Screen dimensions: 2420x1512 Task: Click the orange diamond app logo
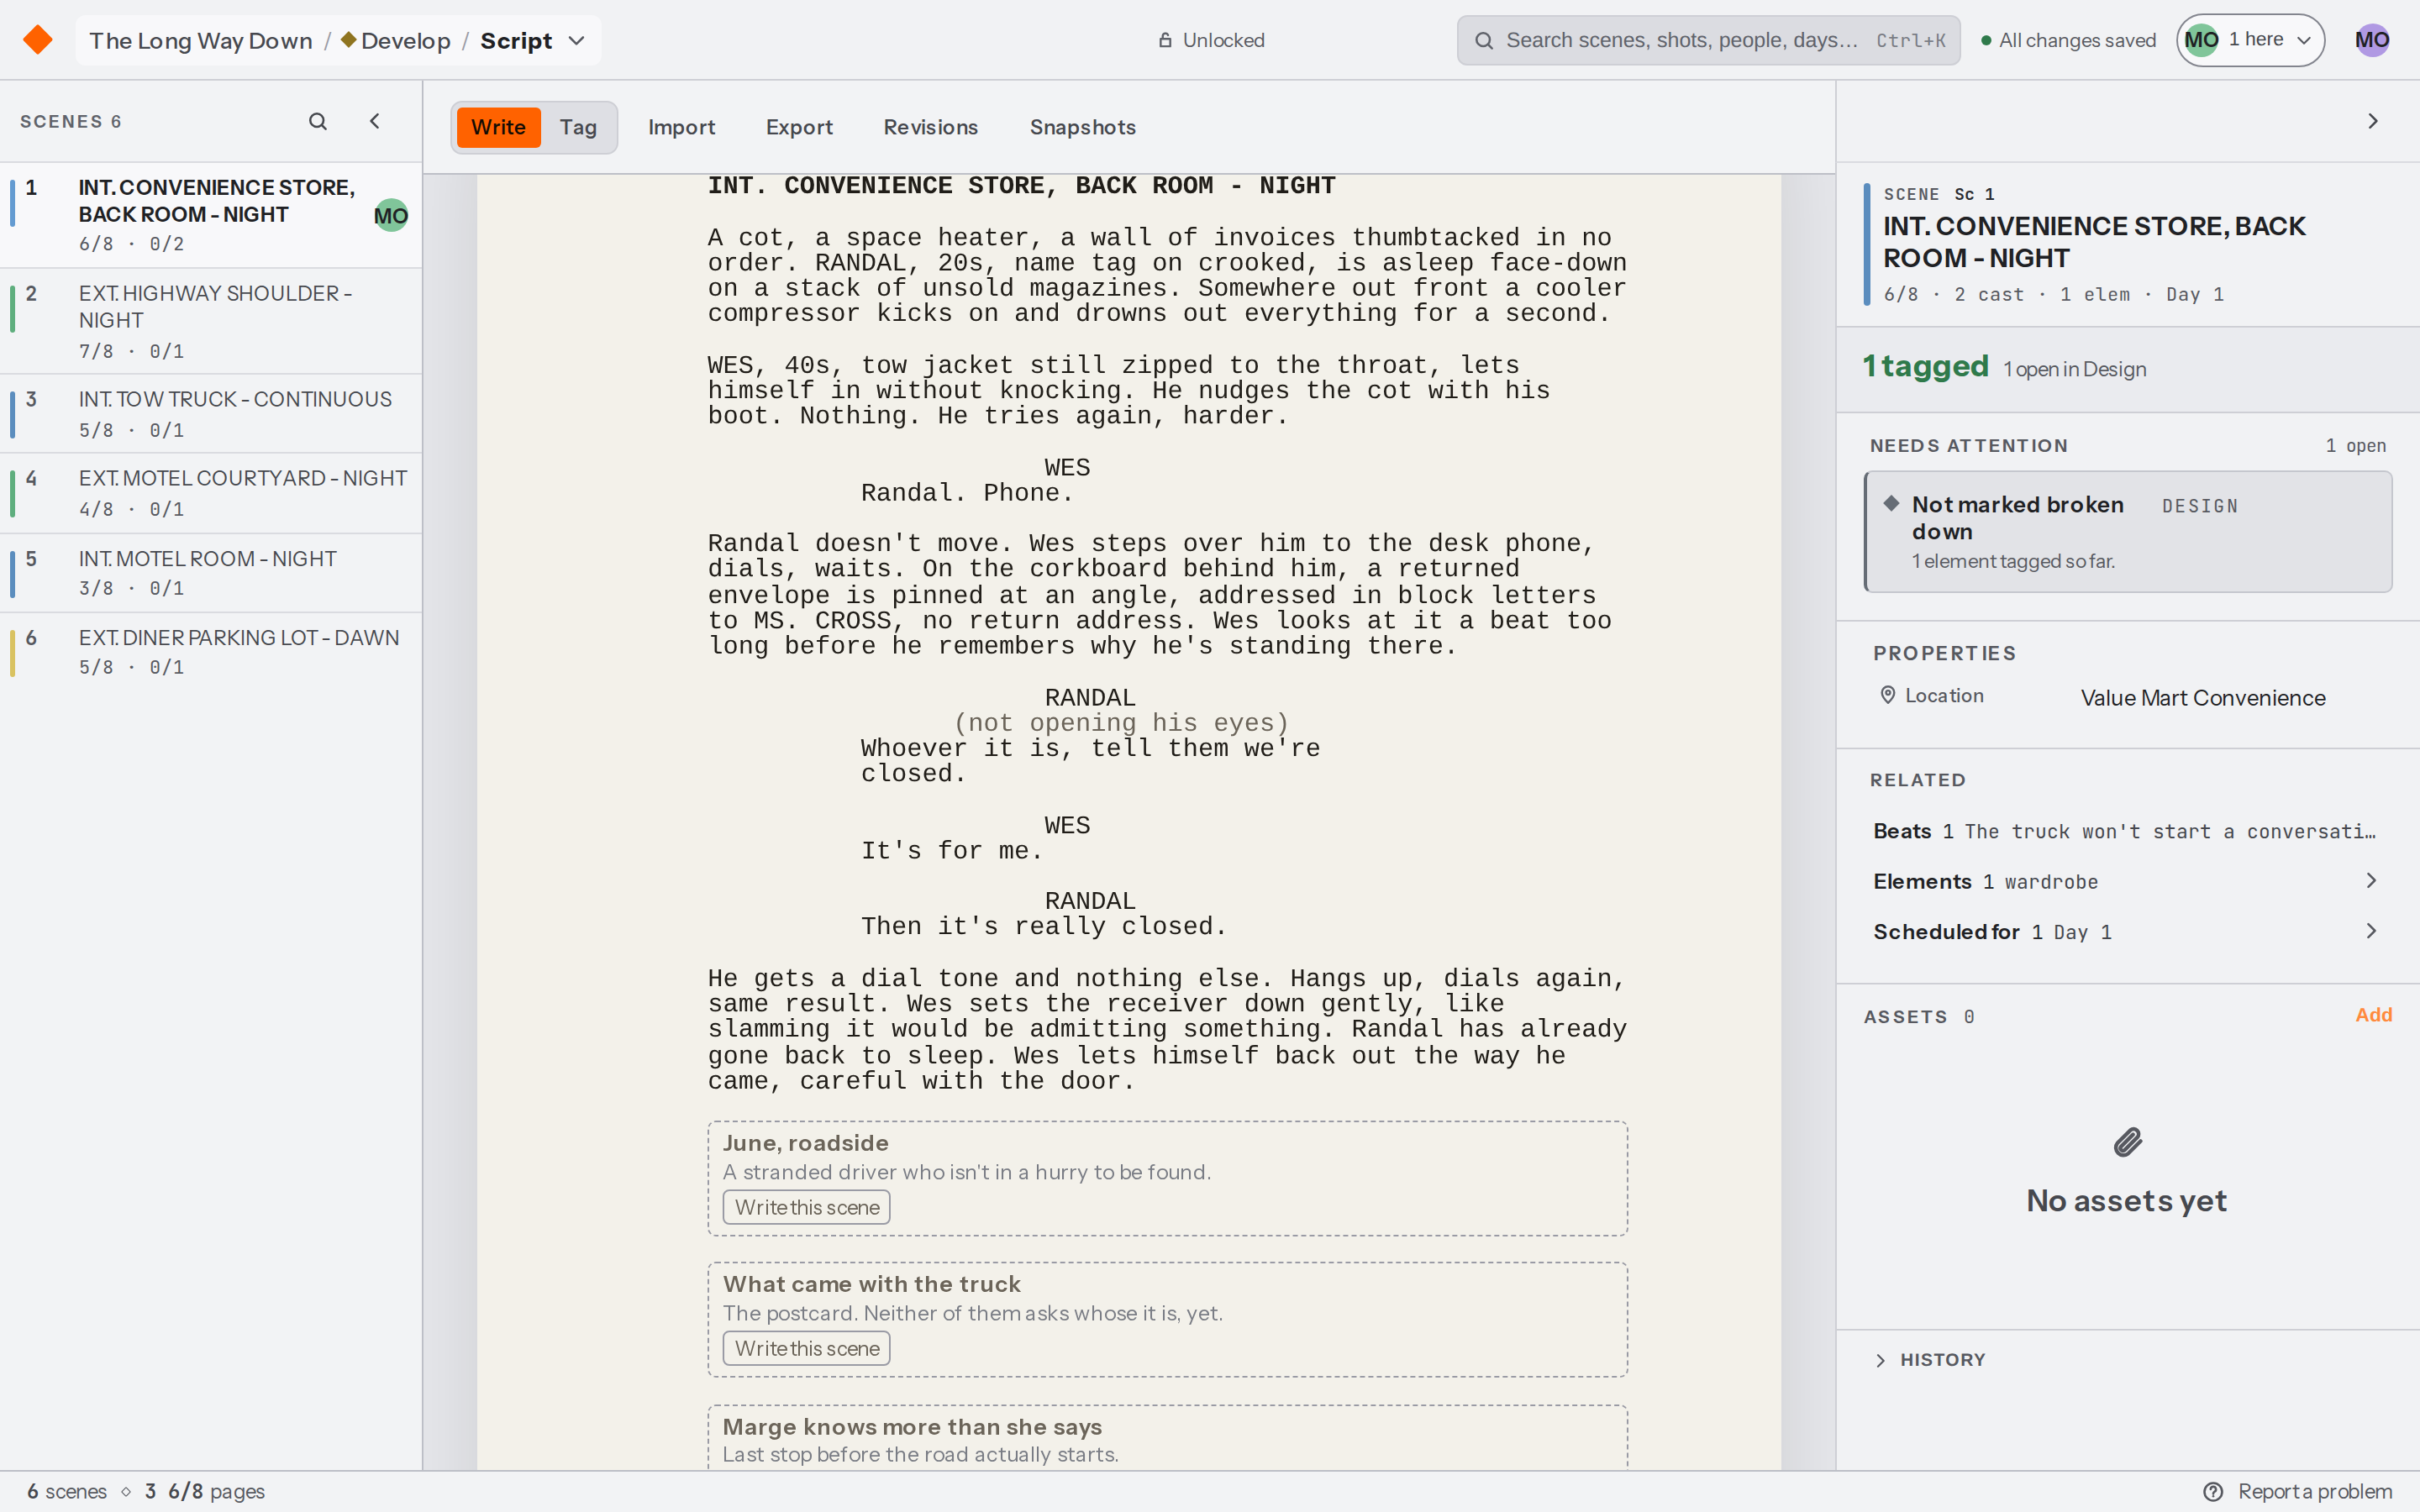click(38, 40)
